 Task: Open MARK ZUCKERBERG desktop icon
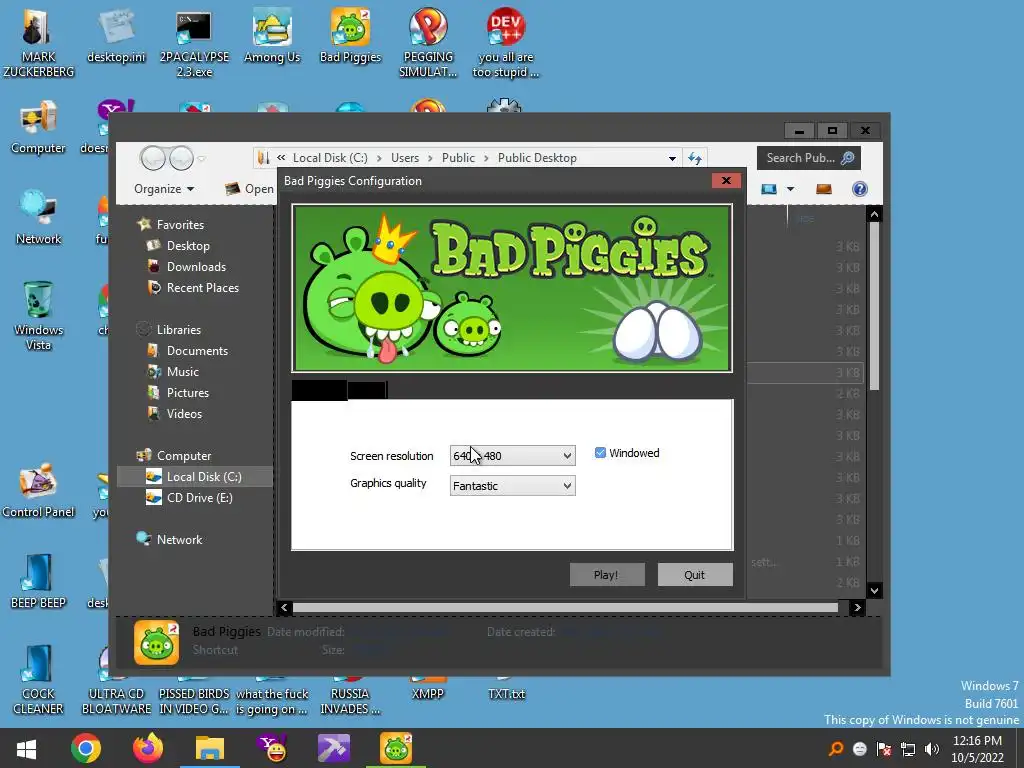click(x=38, y=43)
